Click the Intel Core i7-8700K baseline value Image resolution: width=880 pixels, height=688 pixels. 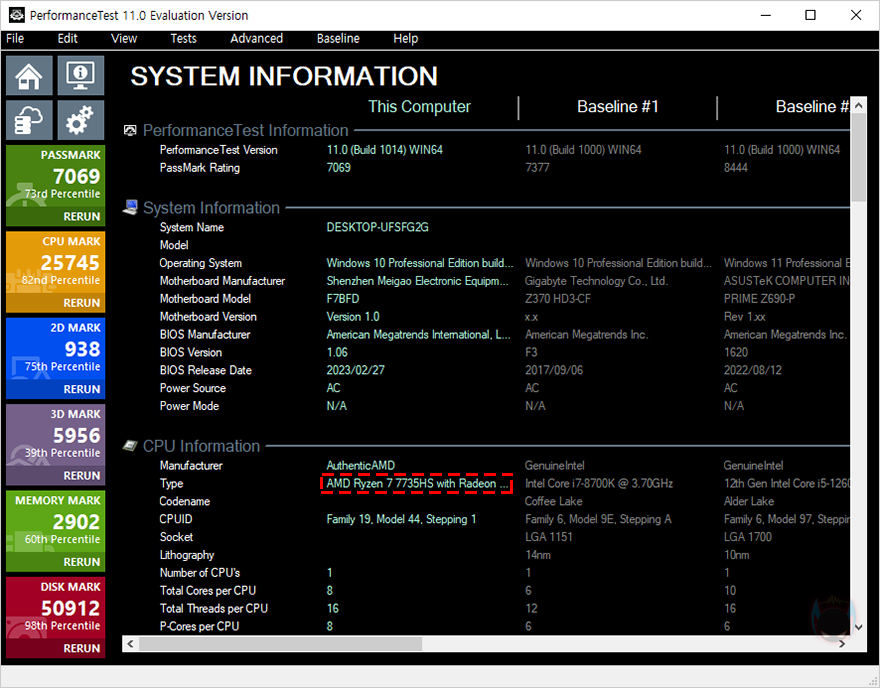point(598,484)
